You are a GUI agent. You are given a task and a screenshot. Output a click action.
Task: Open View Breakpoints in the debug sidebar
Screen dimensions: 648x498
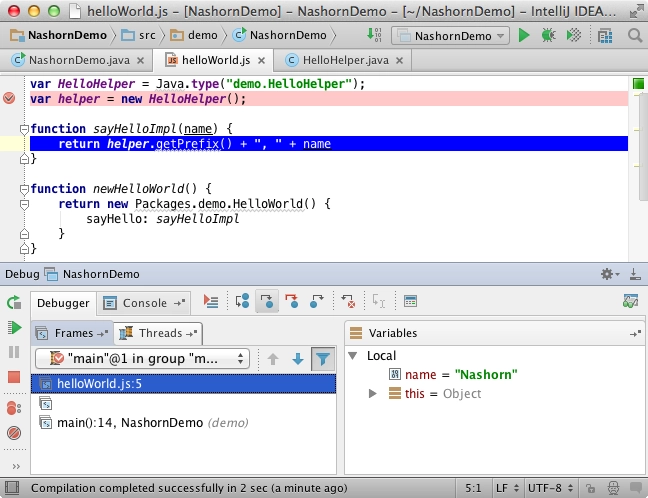(14, 408)
